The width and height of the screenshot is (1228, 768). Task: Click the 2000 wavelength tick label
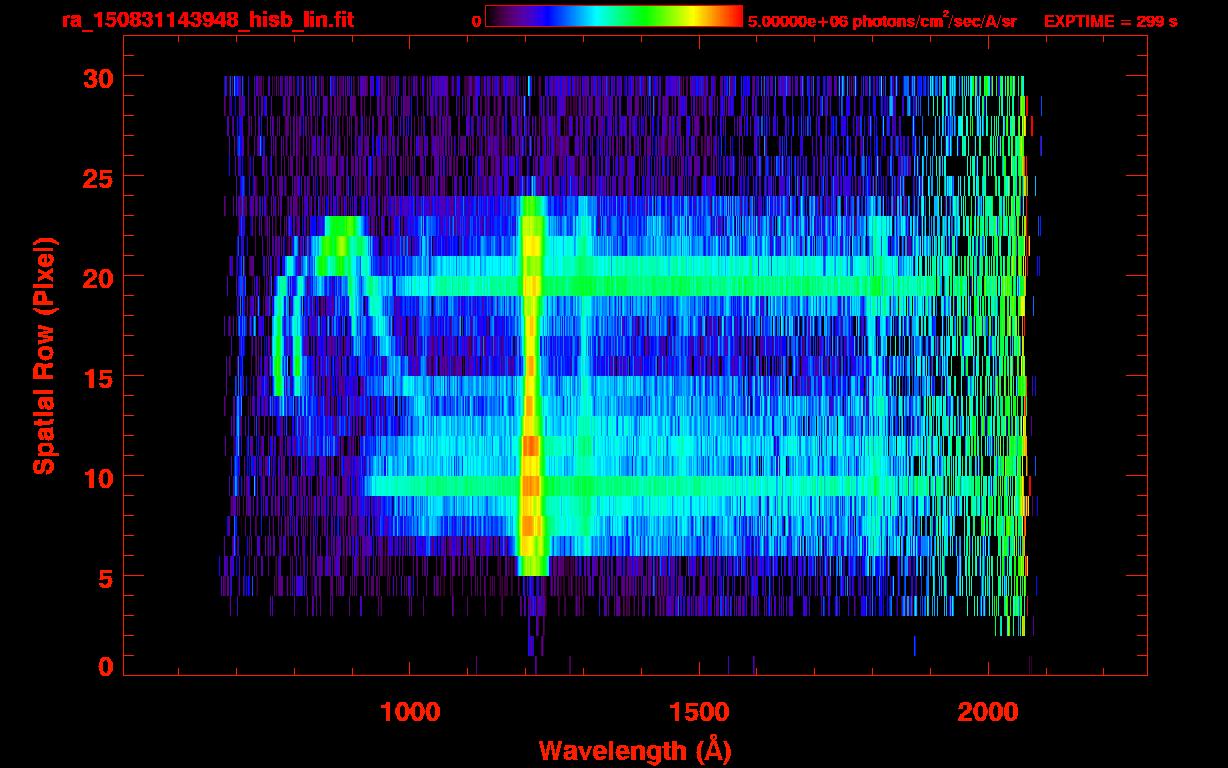click(988, 711)
